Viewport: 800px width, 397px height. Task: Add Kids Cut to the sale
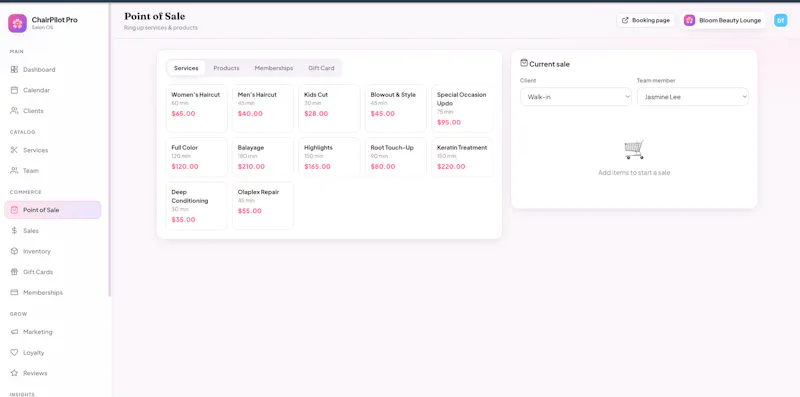coord(329,108)
